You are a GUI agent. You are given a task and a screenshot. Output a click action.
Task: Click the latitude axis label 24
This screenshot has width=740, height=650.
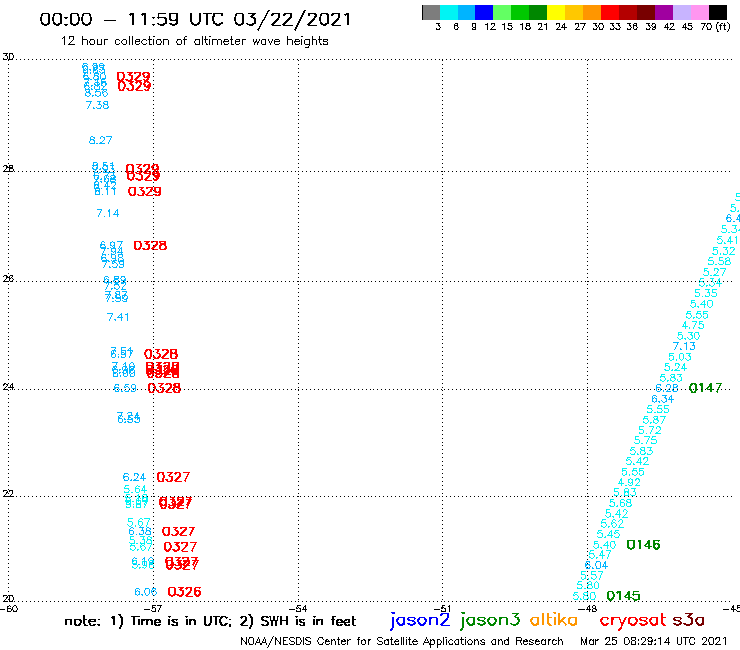8,387
